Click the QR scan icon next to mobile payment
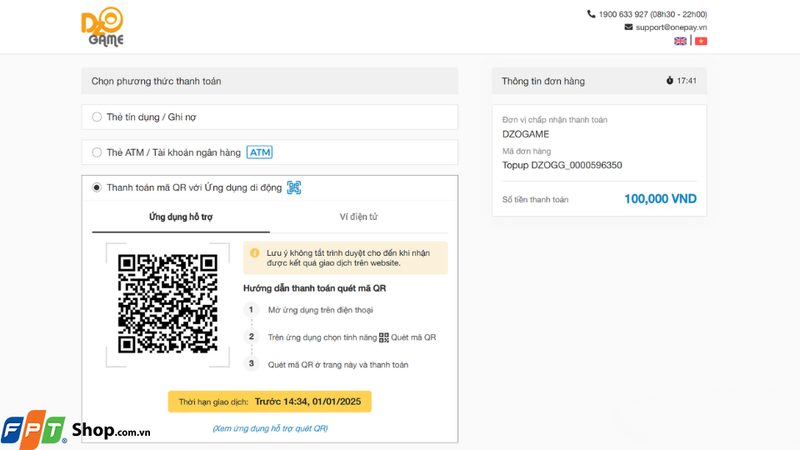 point(294,188)
